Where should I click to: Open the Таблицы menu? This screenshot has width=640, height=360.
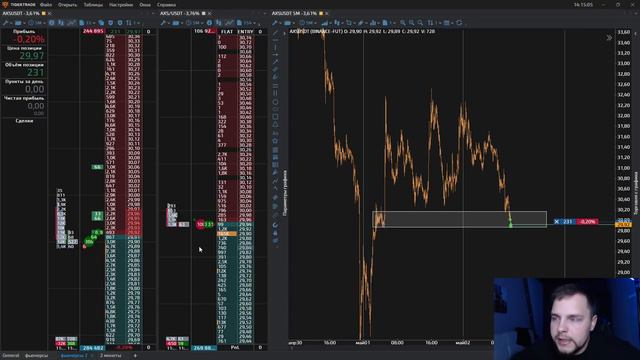point(93,5)
